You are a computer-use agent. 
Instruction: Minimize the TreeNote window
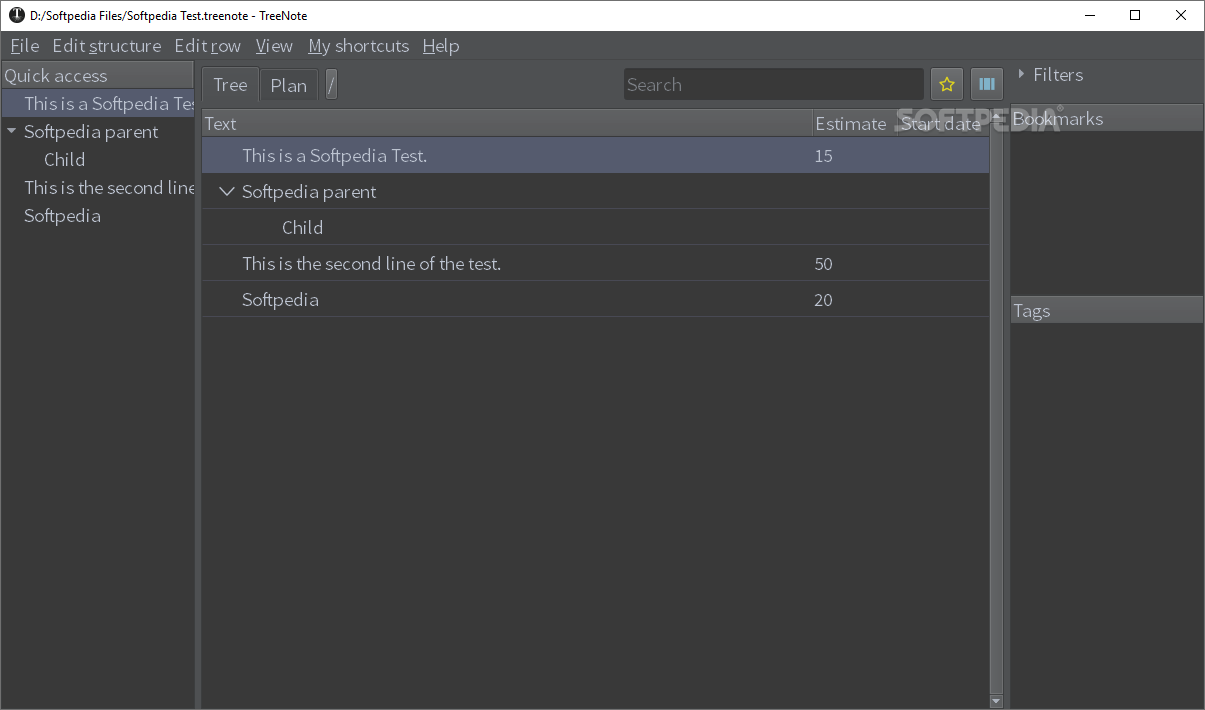click(1089, 15)
